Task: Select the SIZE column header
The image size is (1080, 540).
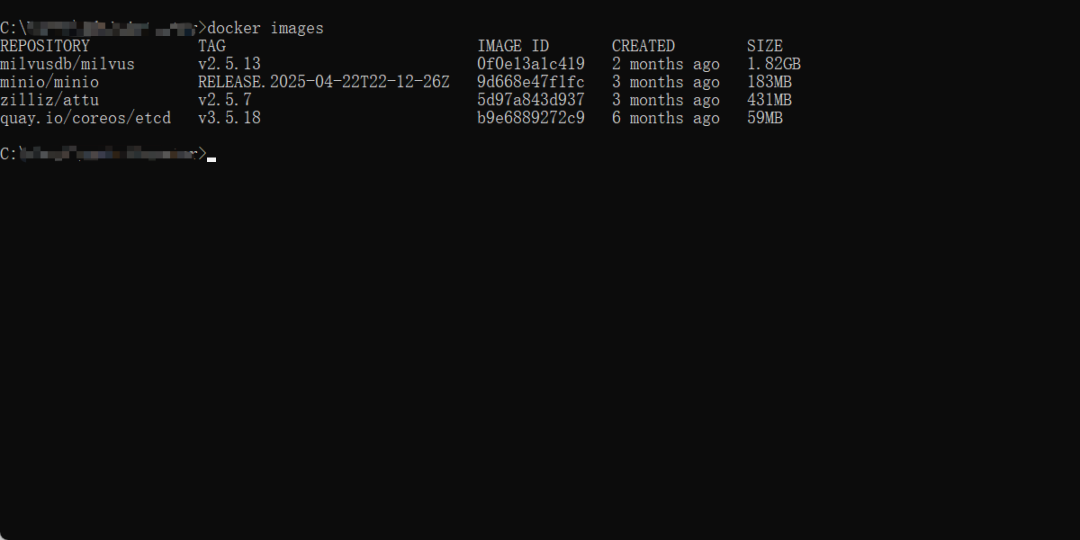Action: [765, 46]
